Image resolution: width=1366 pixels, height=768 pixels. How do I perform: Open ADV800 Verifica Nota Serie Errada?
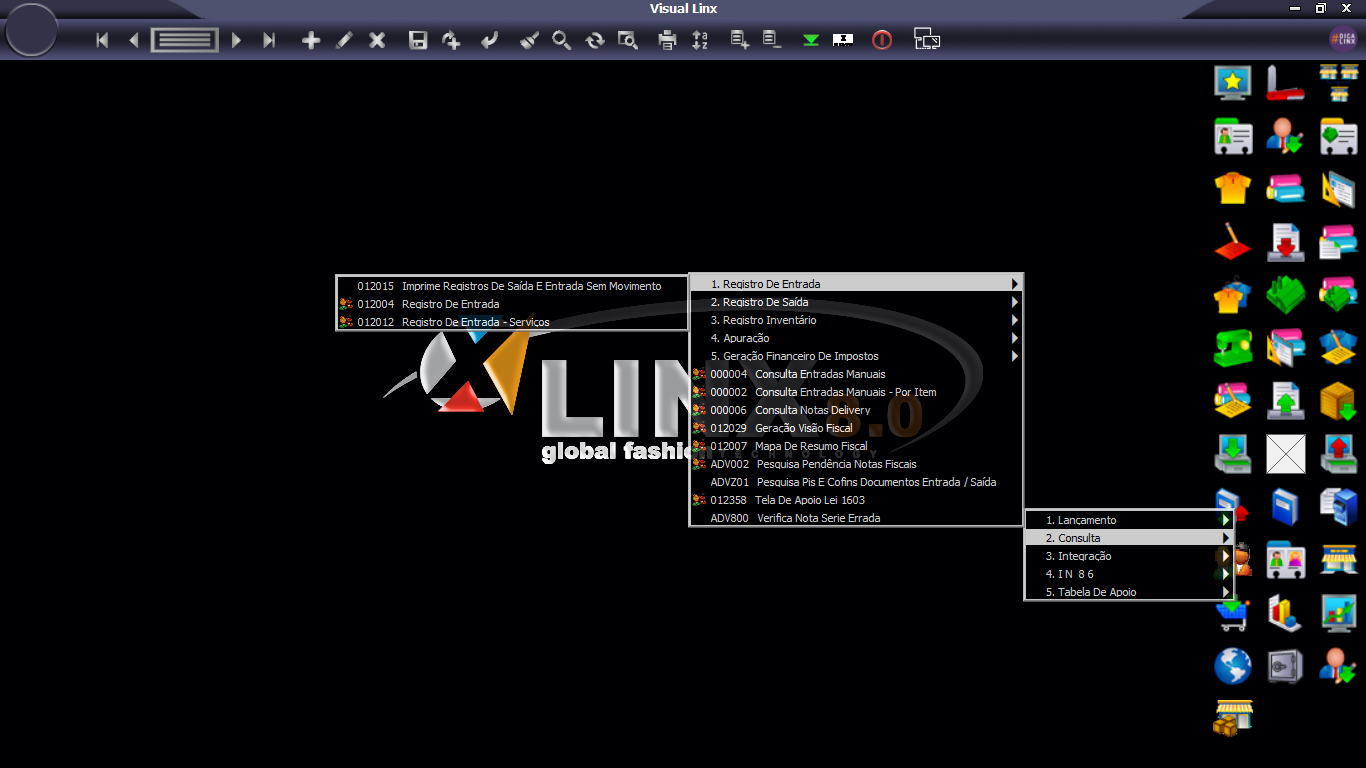856,518
